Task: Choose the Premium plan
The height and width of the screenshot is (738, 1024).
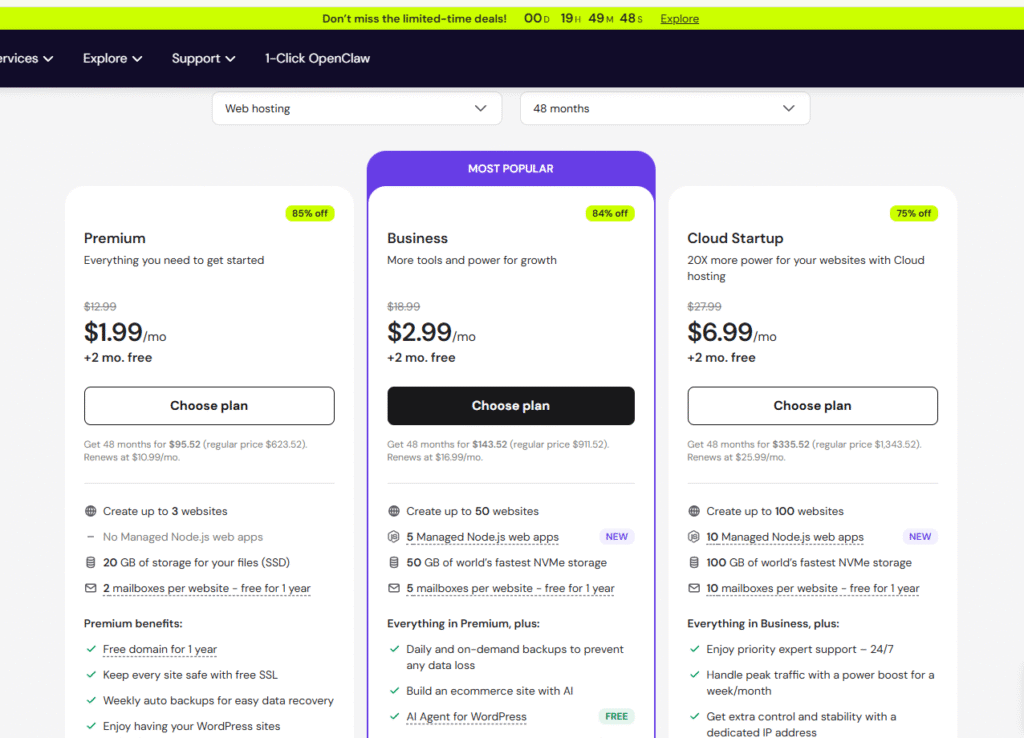Action: point(209,406)
